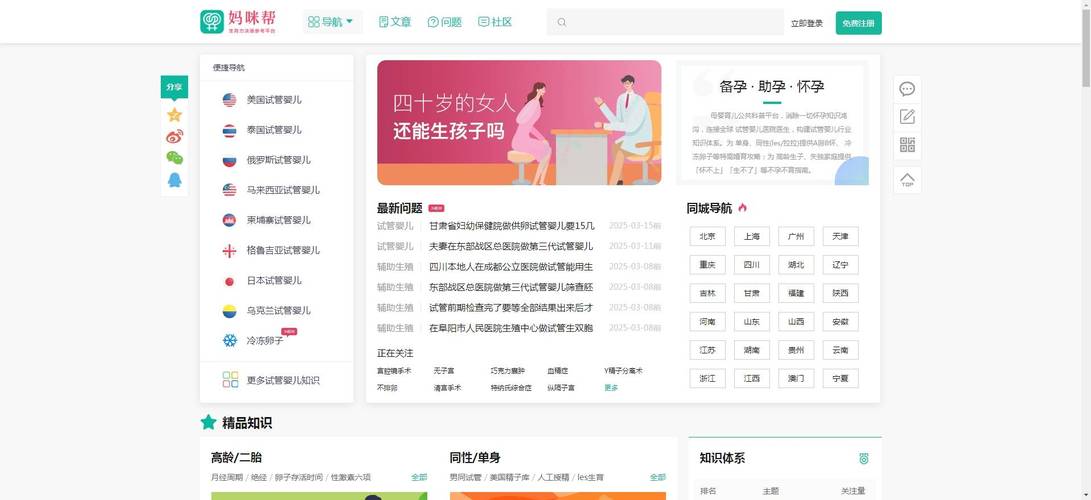Share via the Weibo icon

pyautogui.click(x=175, y=136)
